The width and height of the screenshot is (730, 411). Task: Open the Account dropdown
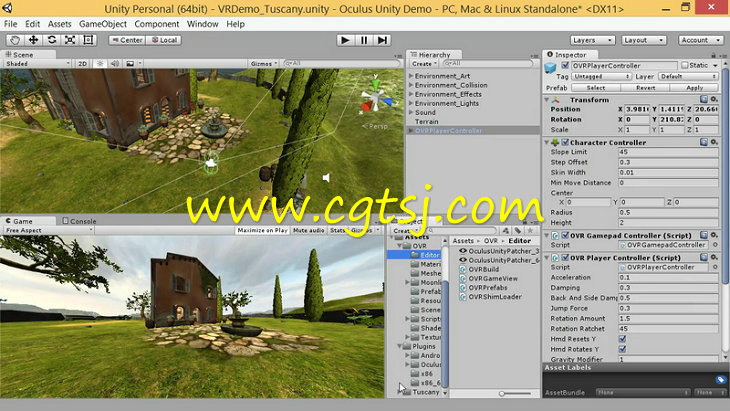click(x=700, y=40)
